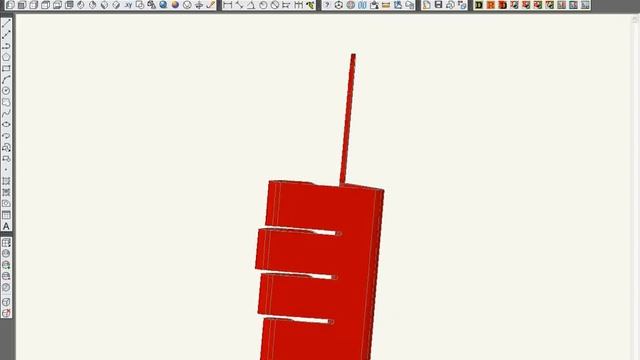Select the Point tool

[6, 170]
